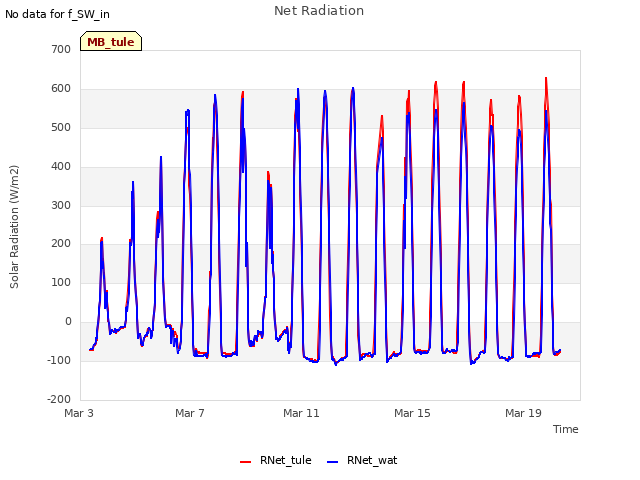Screen dimensions: 640x480
Task: Click the Mar 11 x-axis label
Action: (301, 413)
